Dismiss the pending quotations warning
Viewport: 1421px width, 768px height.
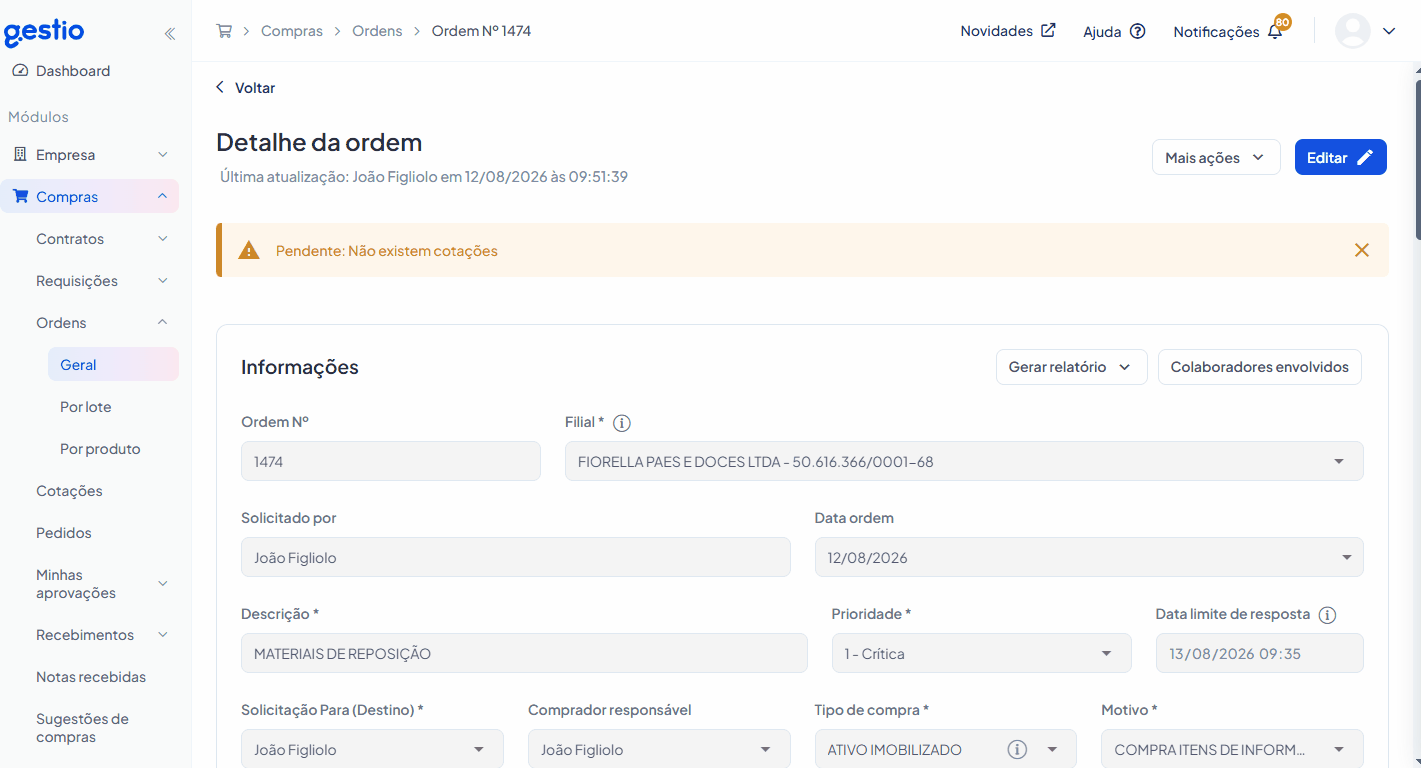(x=1361, y=250)
